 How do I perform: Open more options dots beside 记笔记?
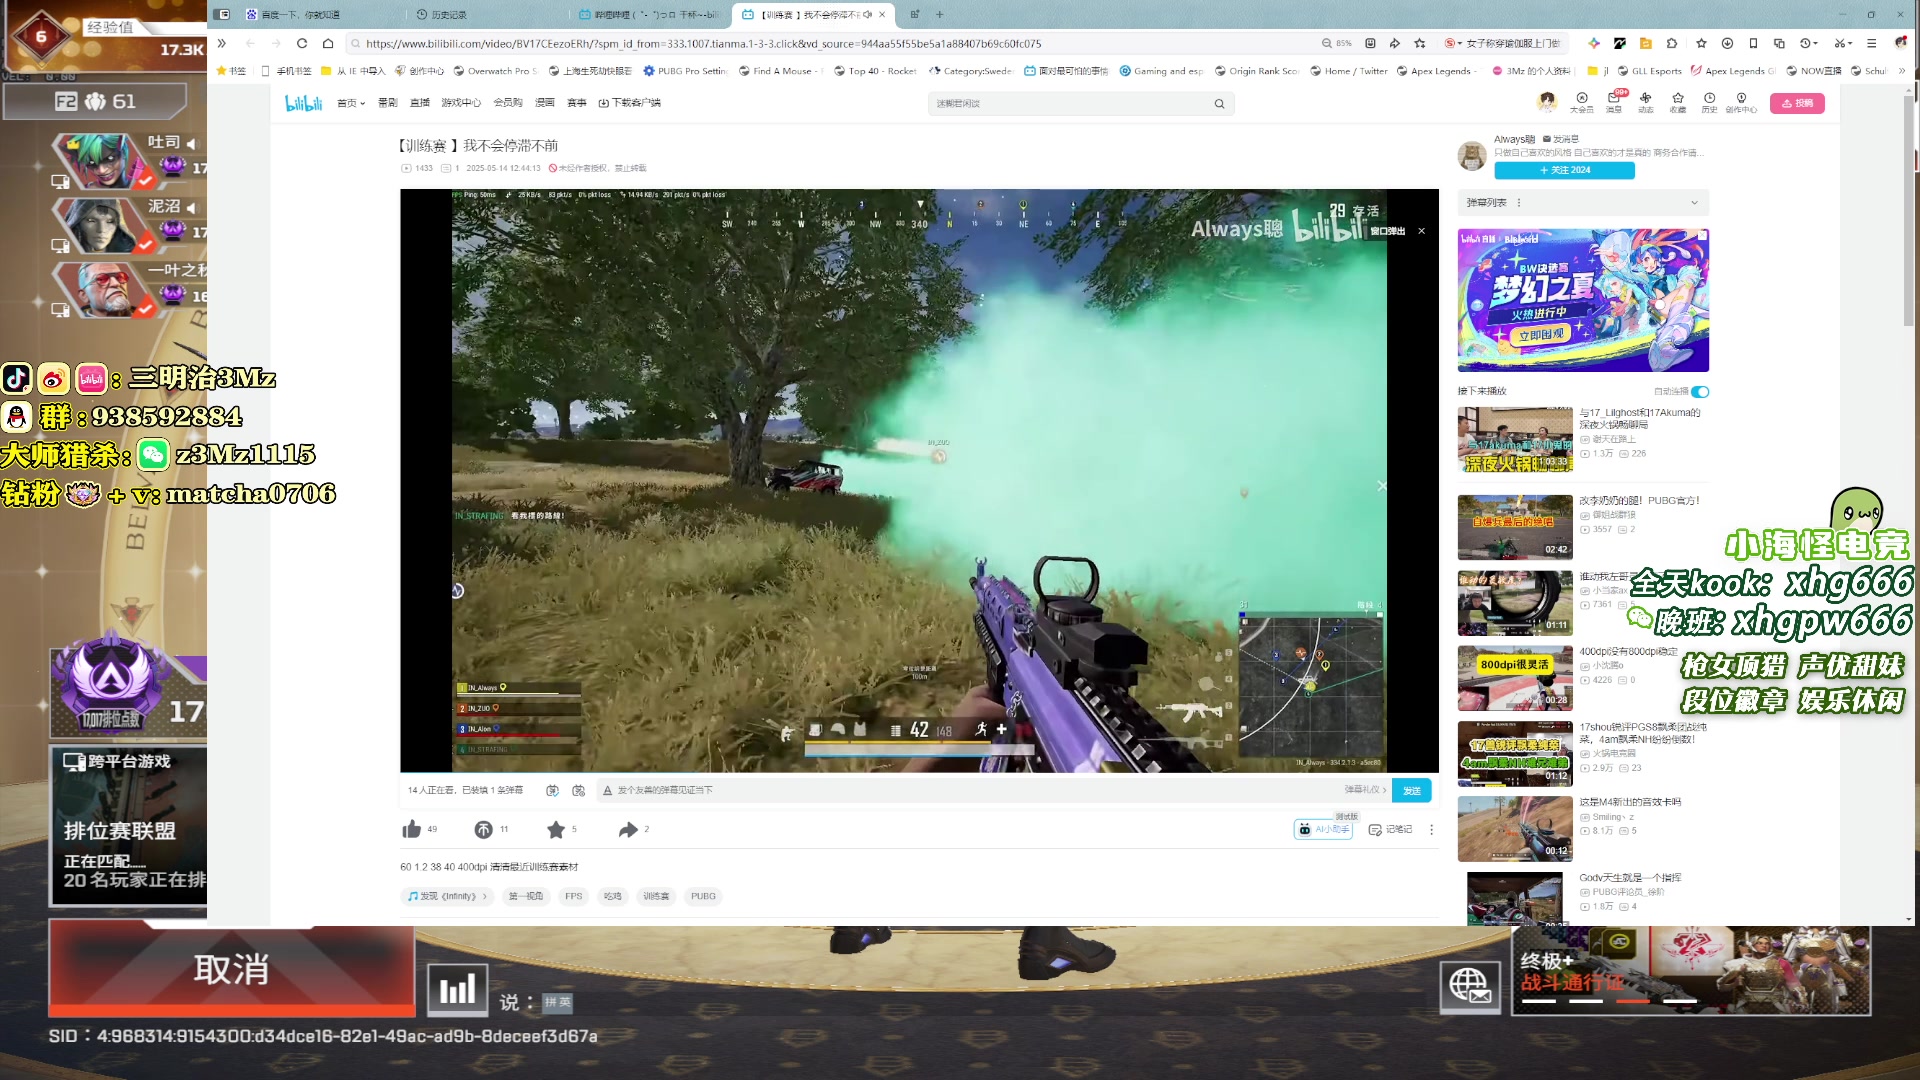pyautogui.click(x=1431, y=829)
